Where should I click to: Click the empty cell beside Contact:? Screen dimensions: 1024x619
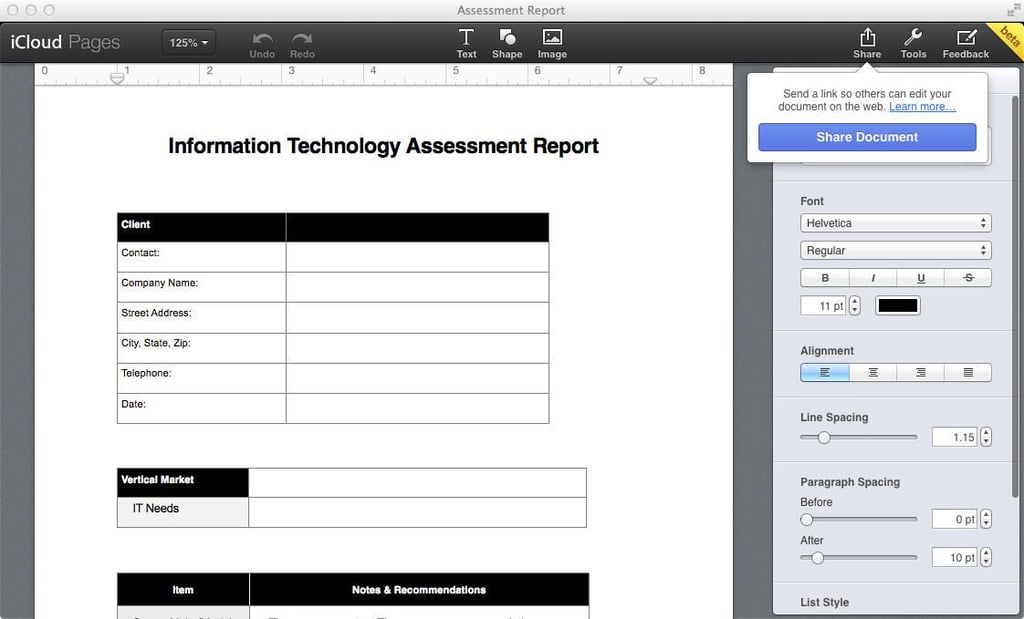pyautogui.click(x=417, y=257)
